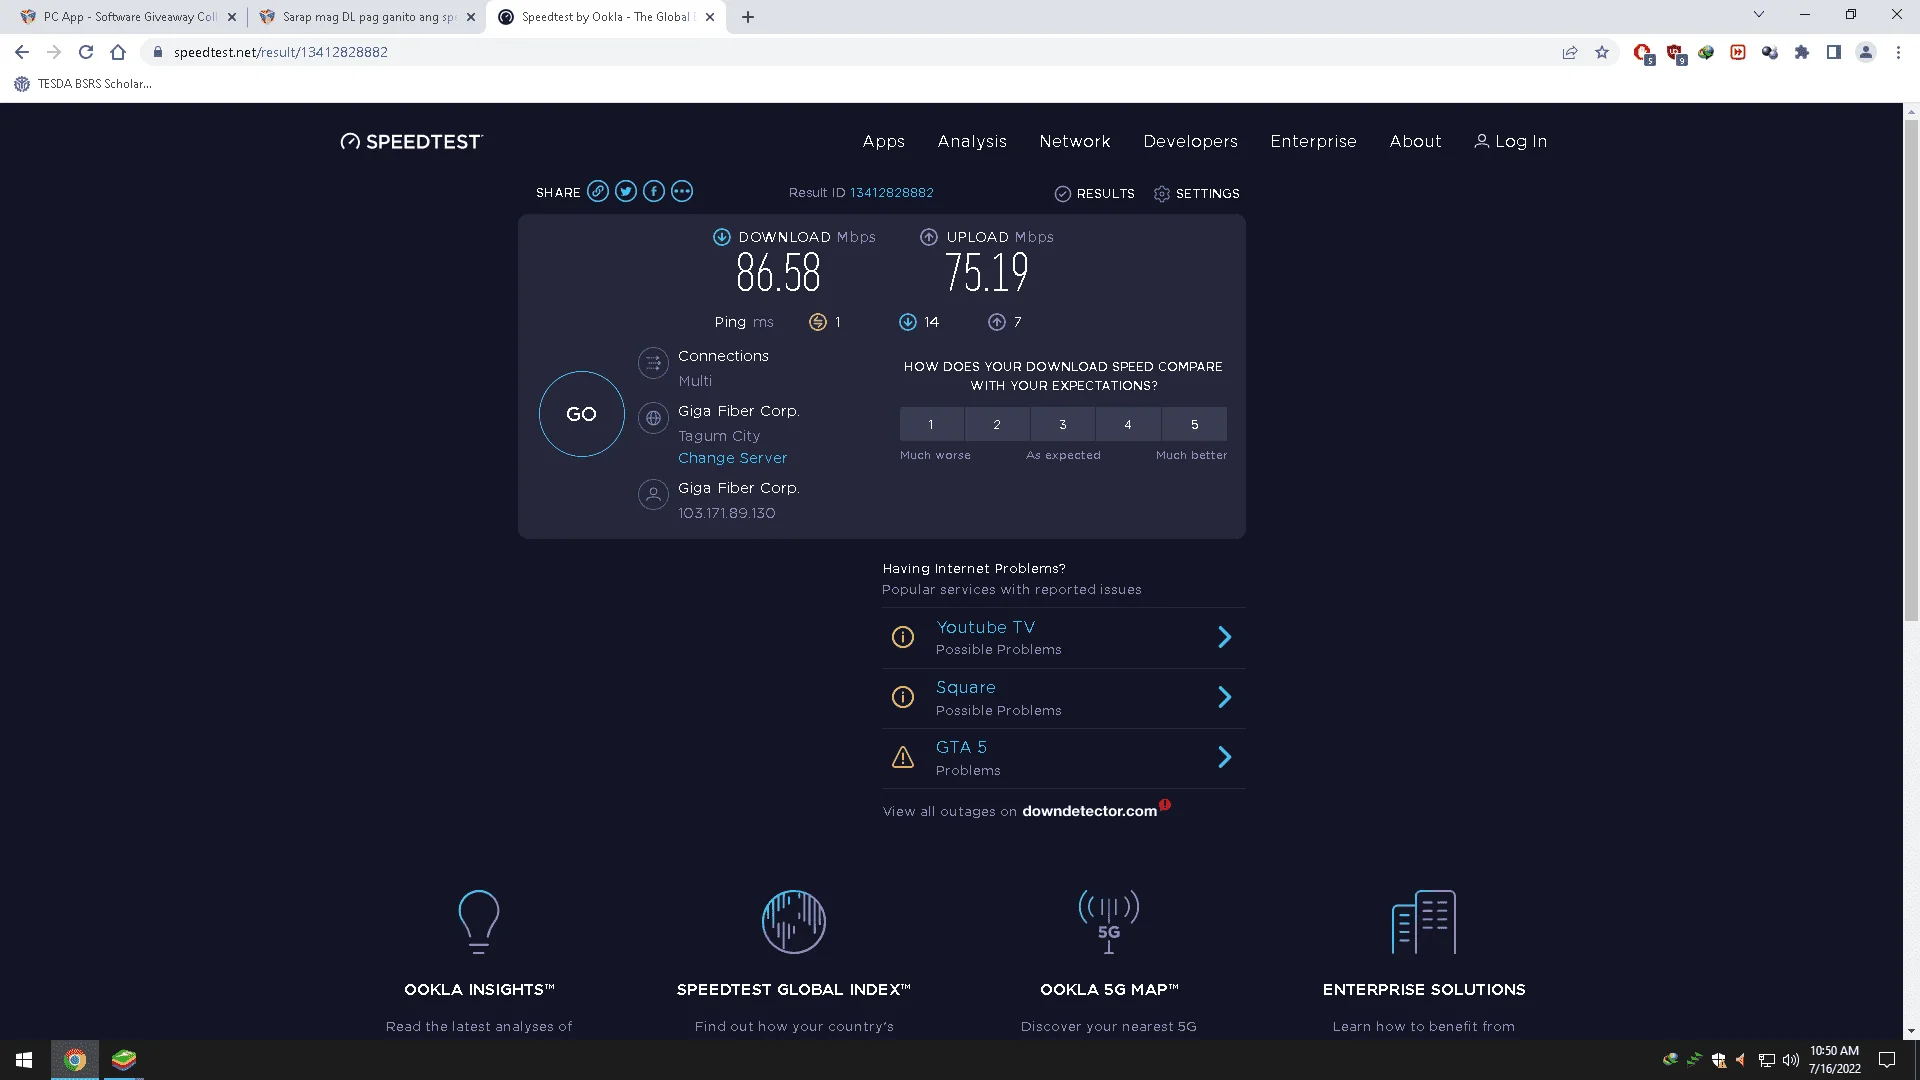Open result ID 13412828882 link

892,193
